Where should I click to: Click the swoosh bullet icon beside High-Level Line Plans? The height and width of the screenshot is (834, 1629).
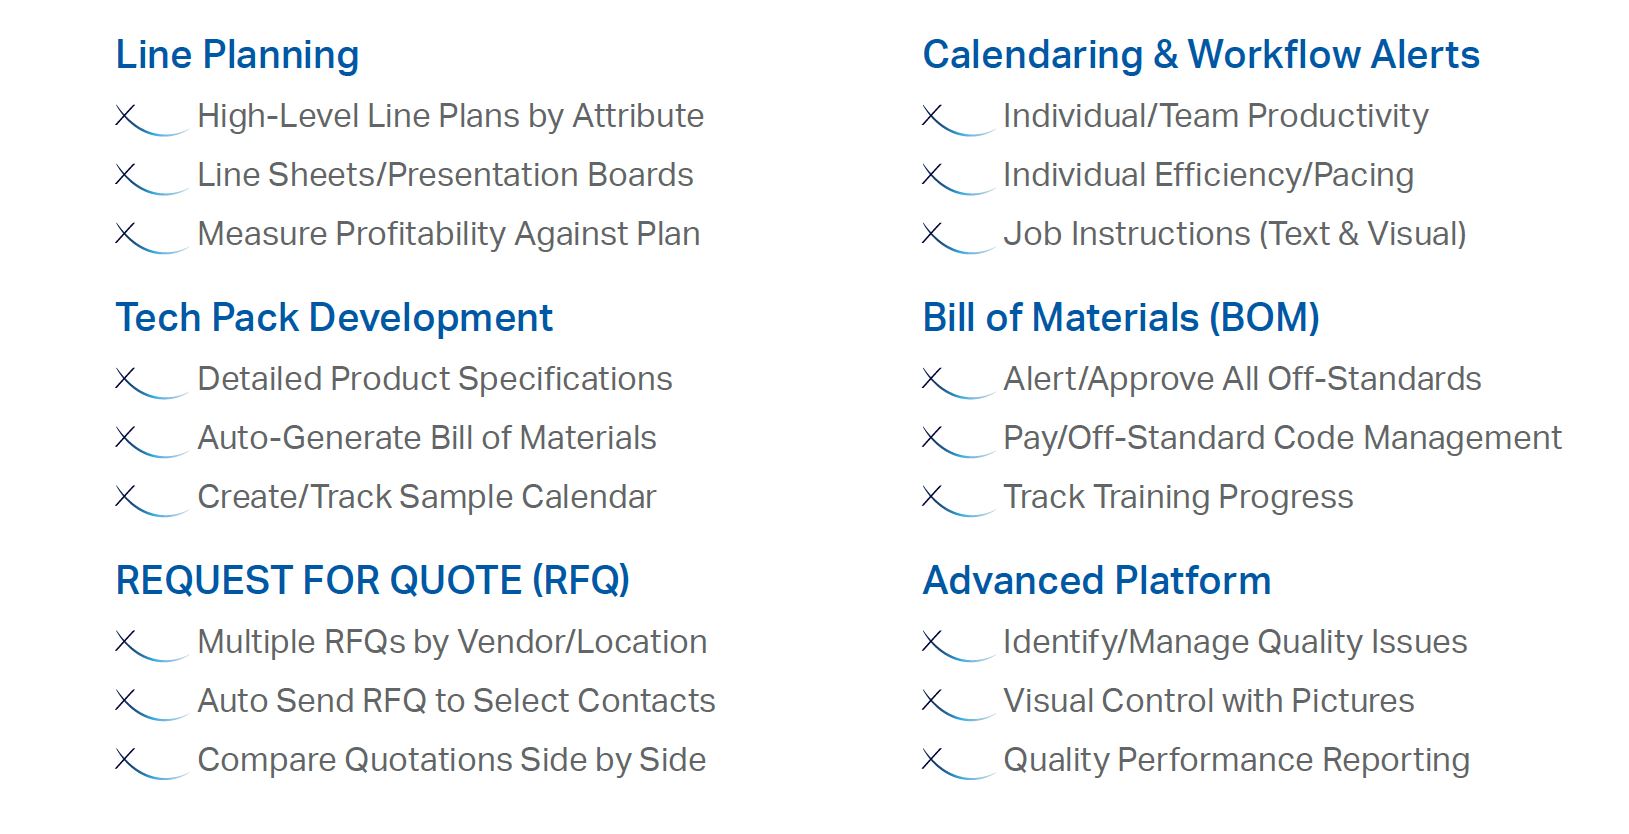pos(152,119)
